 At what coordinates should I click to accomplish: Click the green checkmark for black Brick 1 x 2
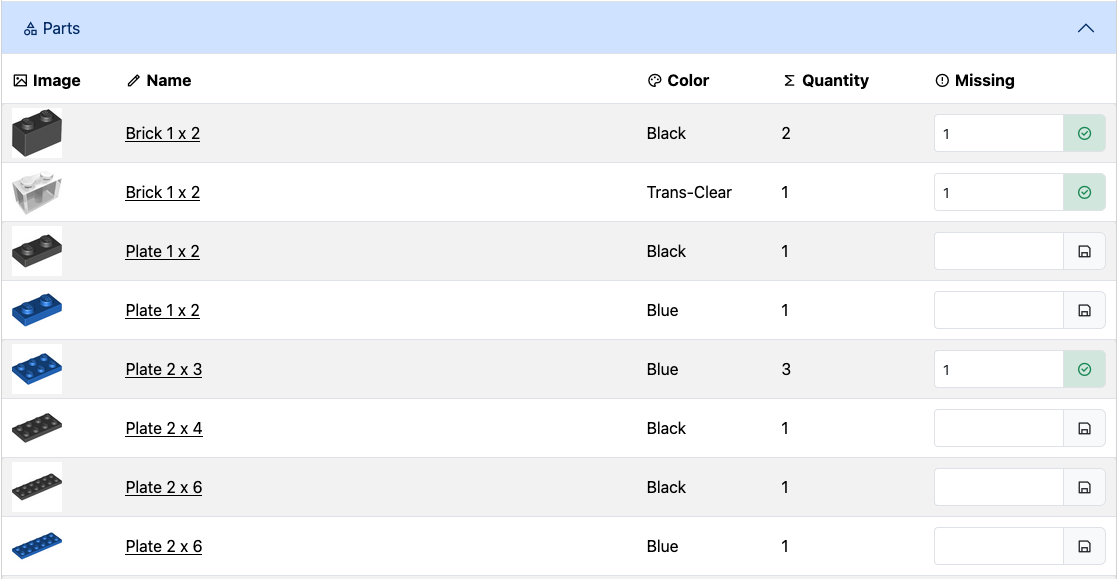tap(1084, 134)
